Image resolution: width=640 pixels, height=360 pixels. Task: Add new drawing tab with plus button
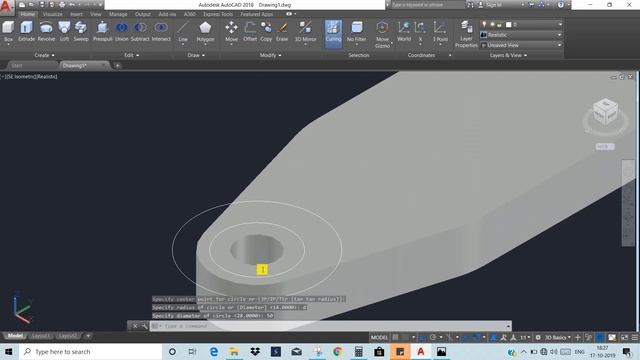point(117,65)
